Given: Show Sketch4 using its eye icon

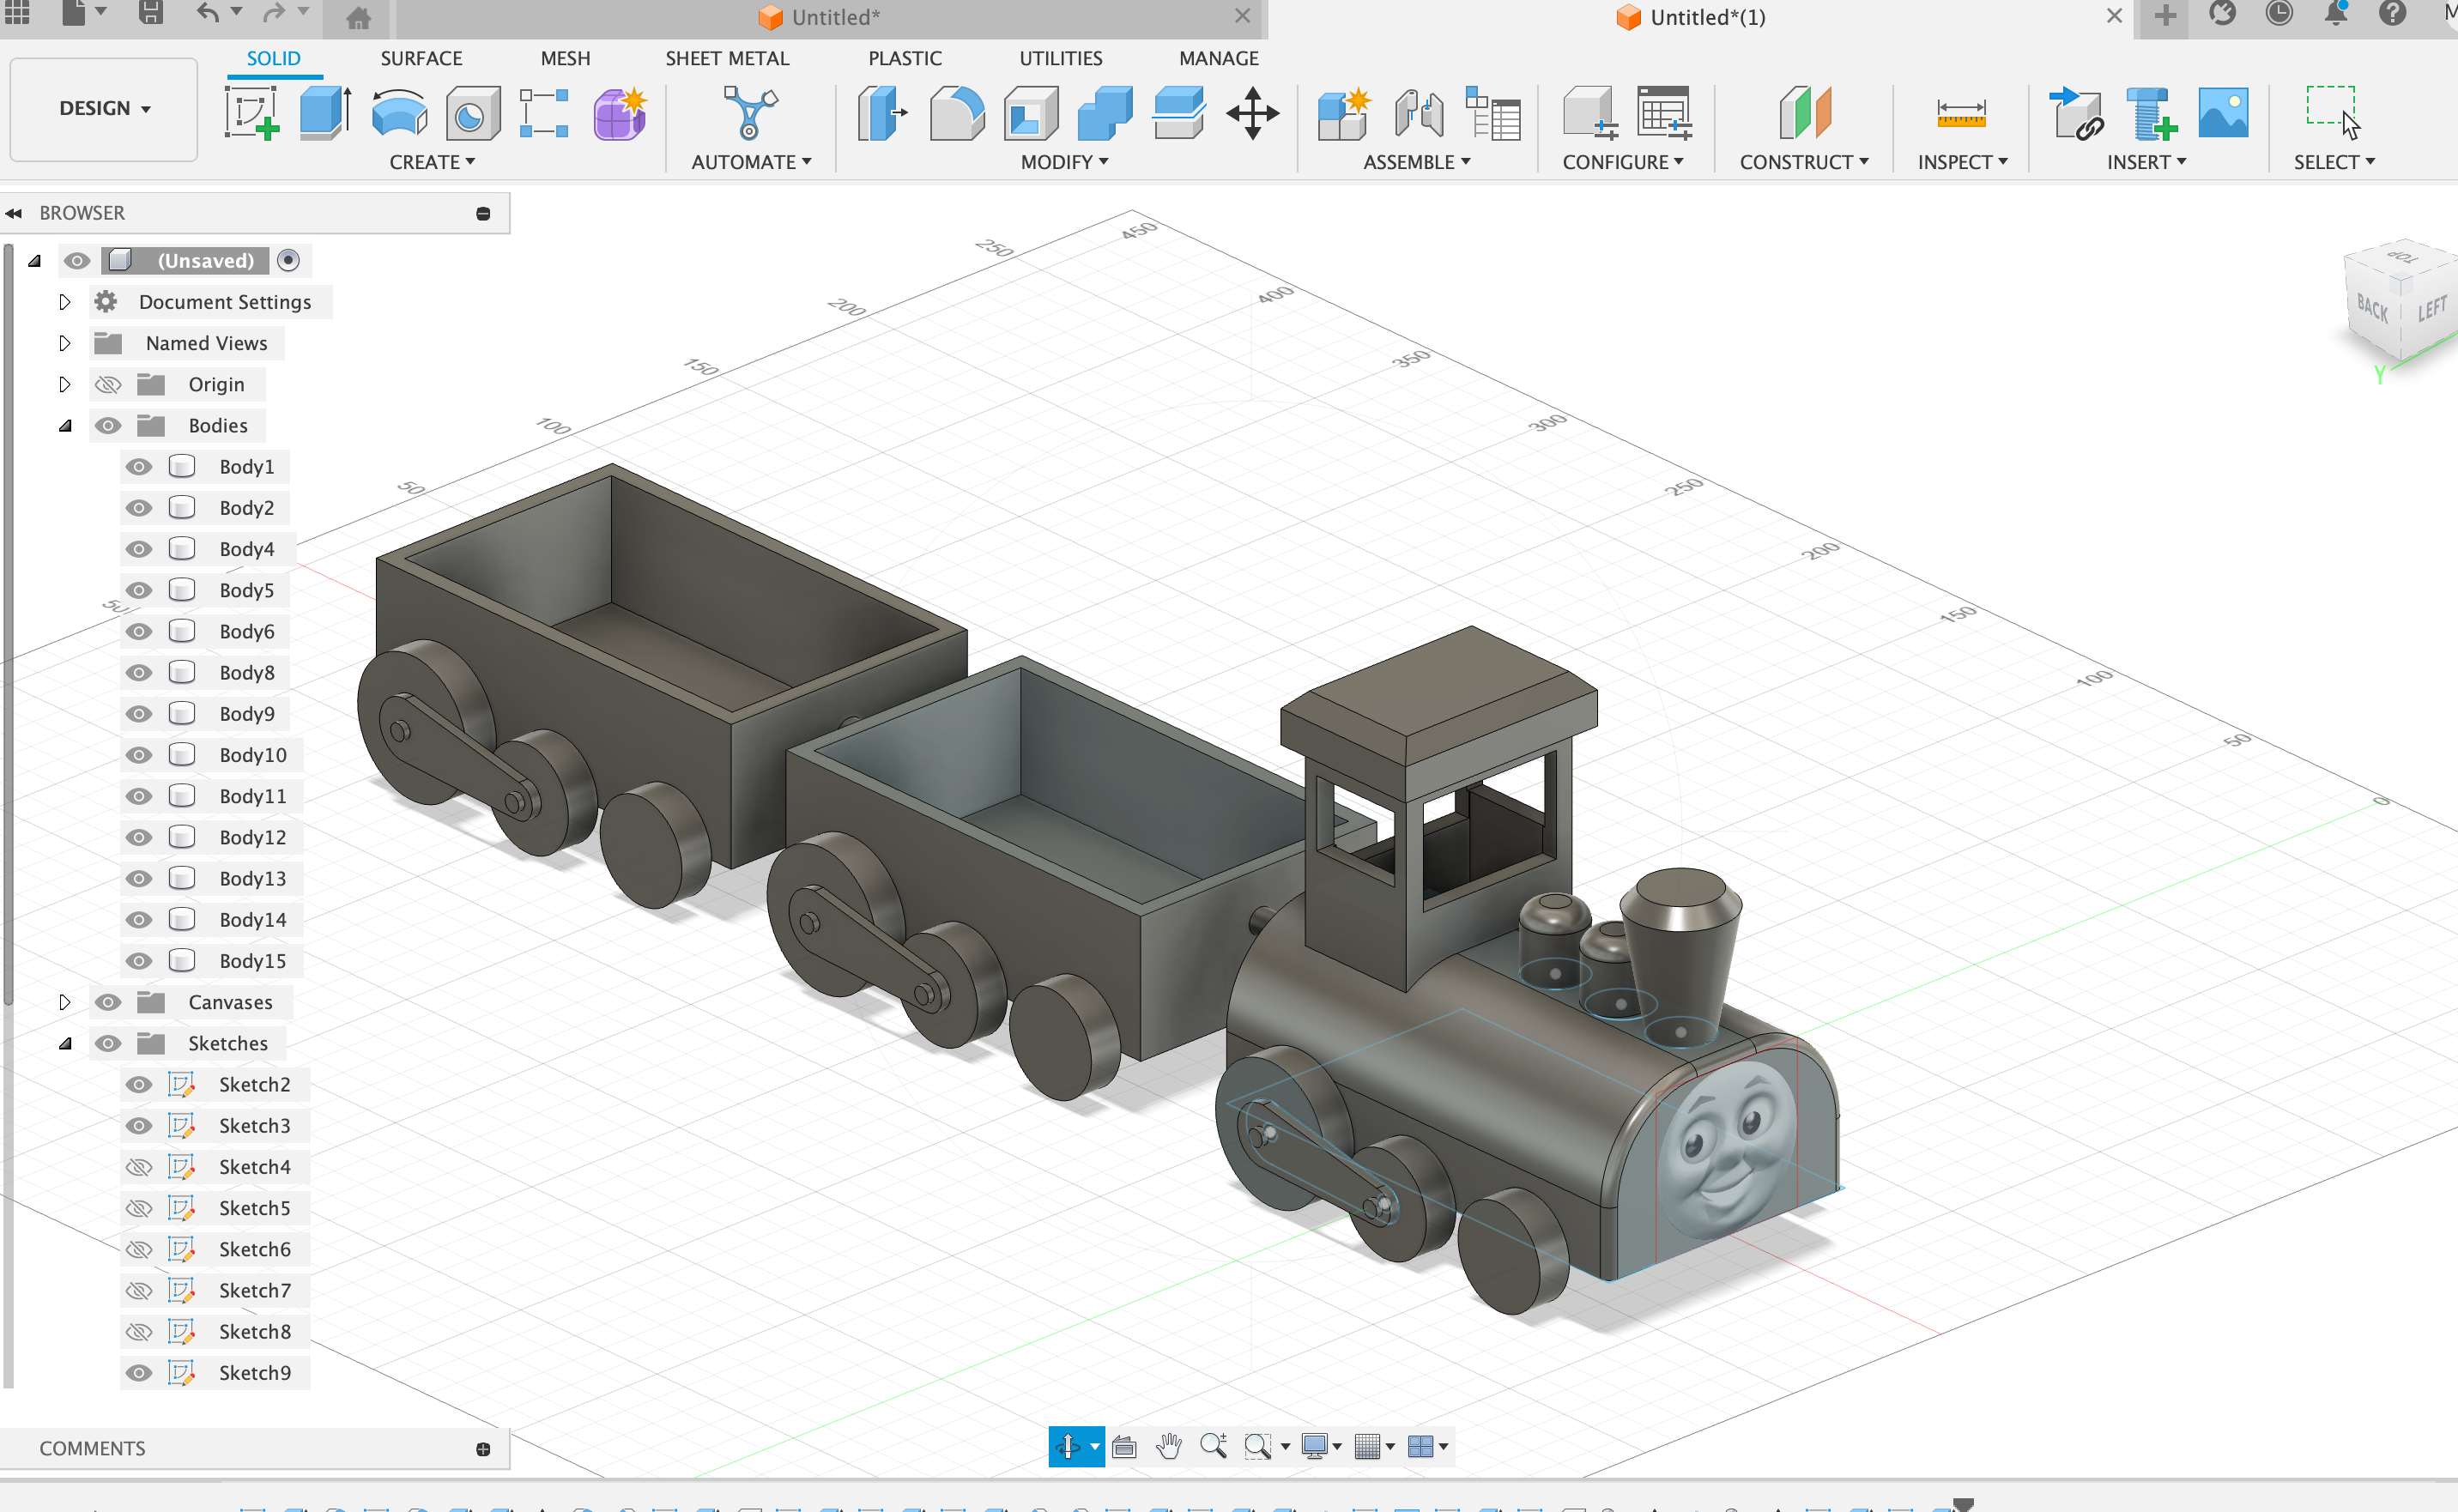Looking at the screenshot, I should click(x=139, y=1167).
